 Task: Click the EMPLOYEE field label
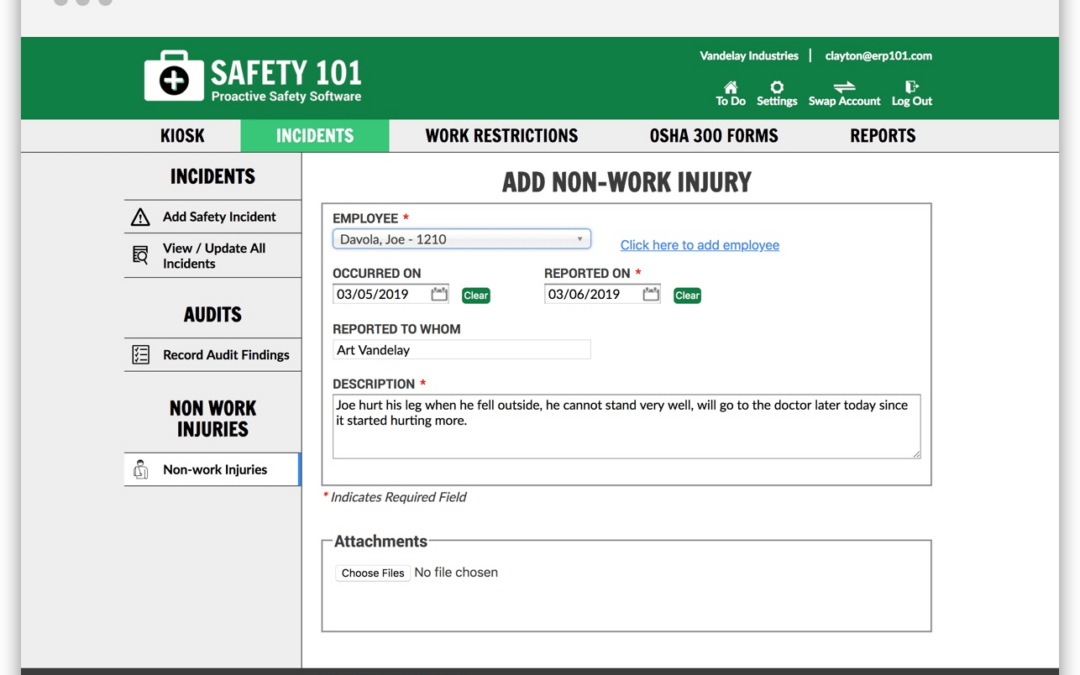point(365,218)
